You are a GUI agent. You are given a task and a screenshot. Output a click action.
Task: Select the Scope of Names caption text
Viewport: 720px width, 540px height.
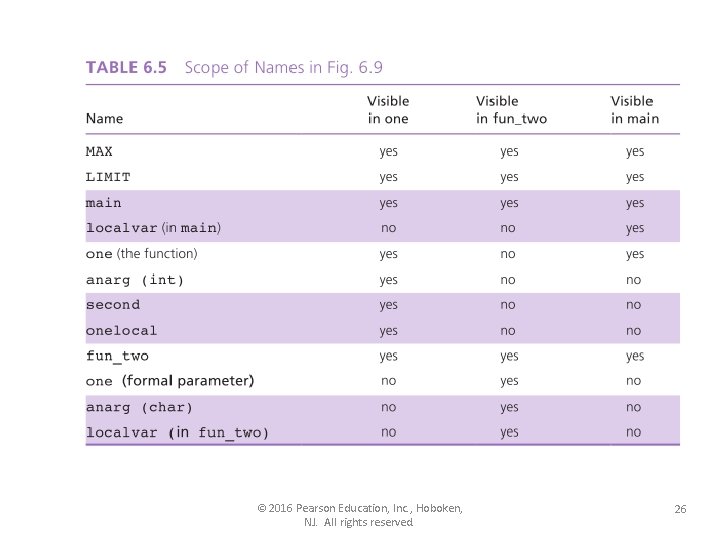(284, 68)
